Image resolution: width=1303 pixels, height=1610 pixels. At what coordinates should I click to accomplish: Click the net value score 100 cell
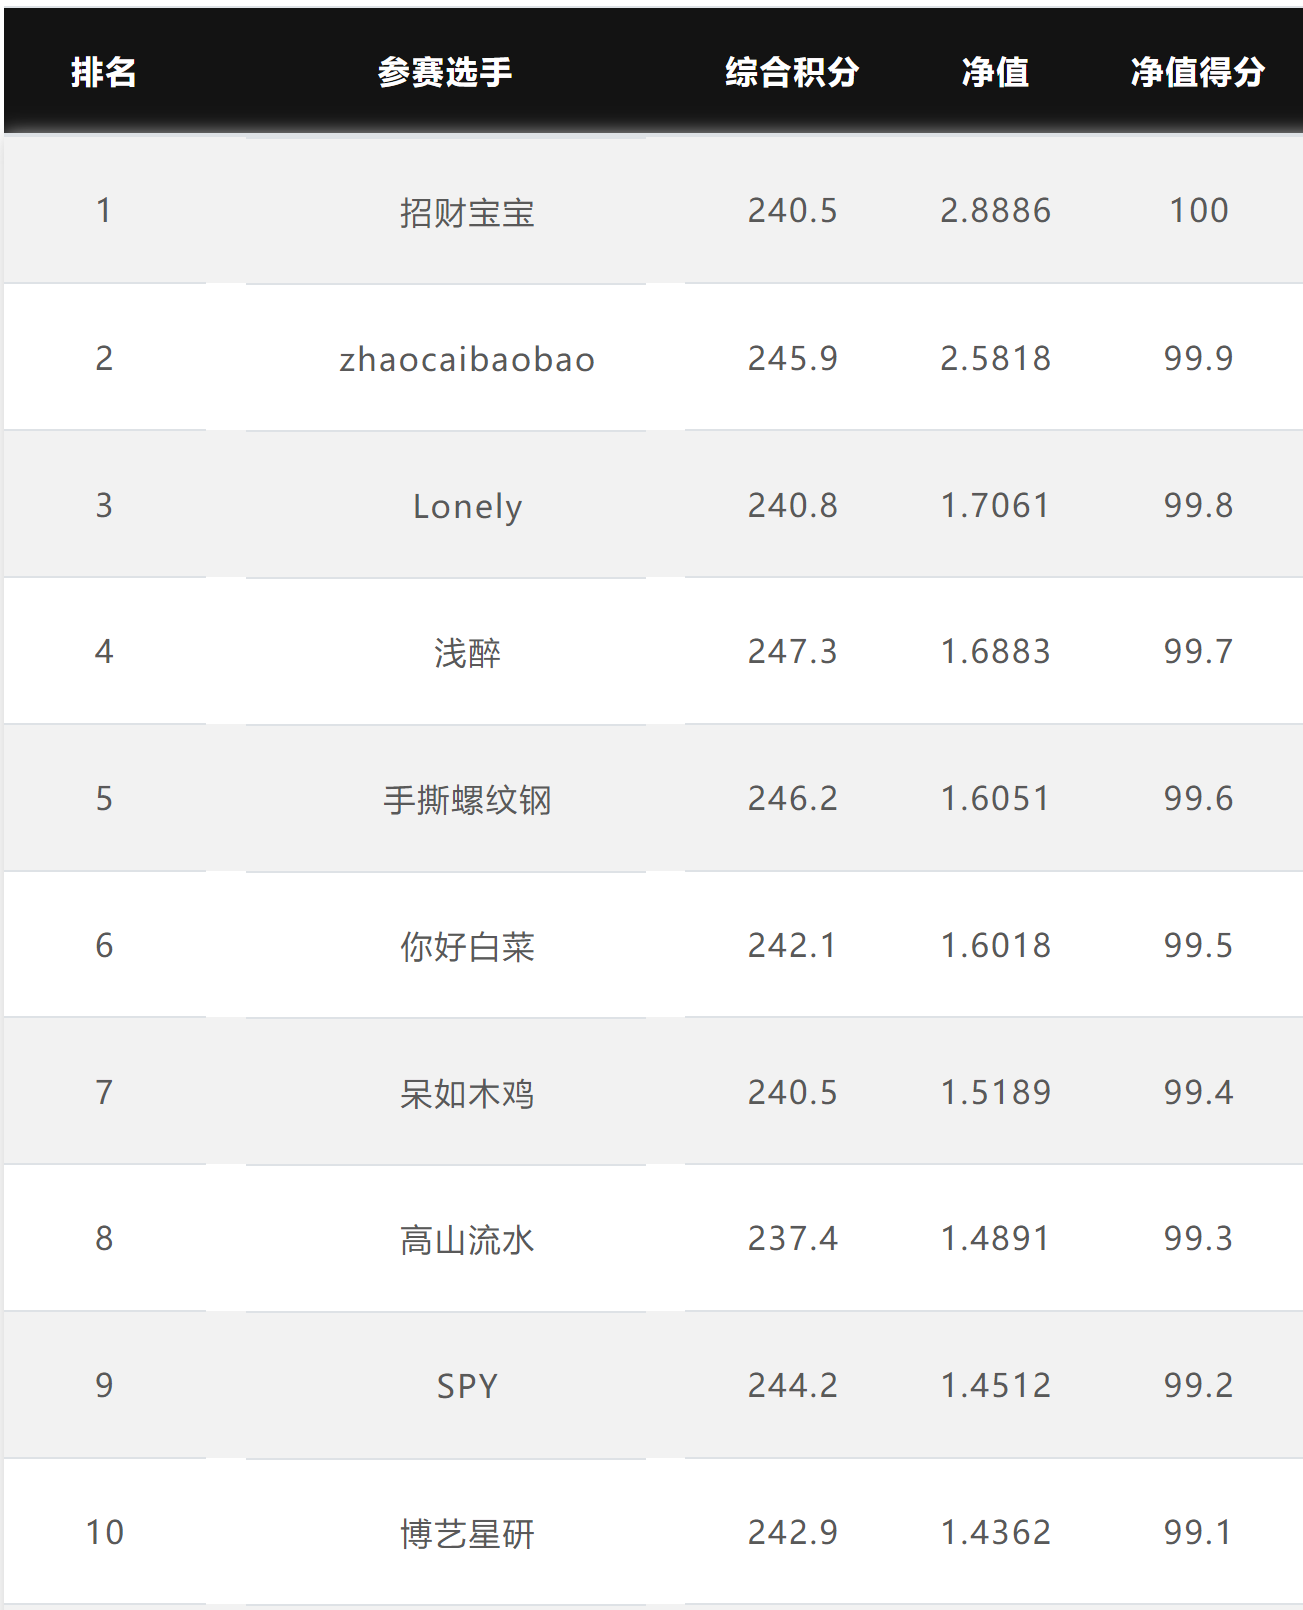1199,210
